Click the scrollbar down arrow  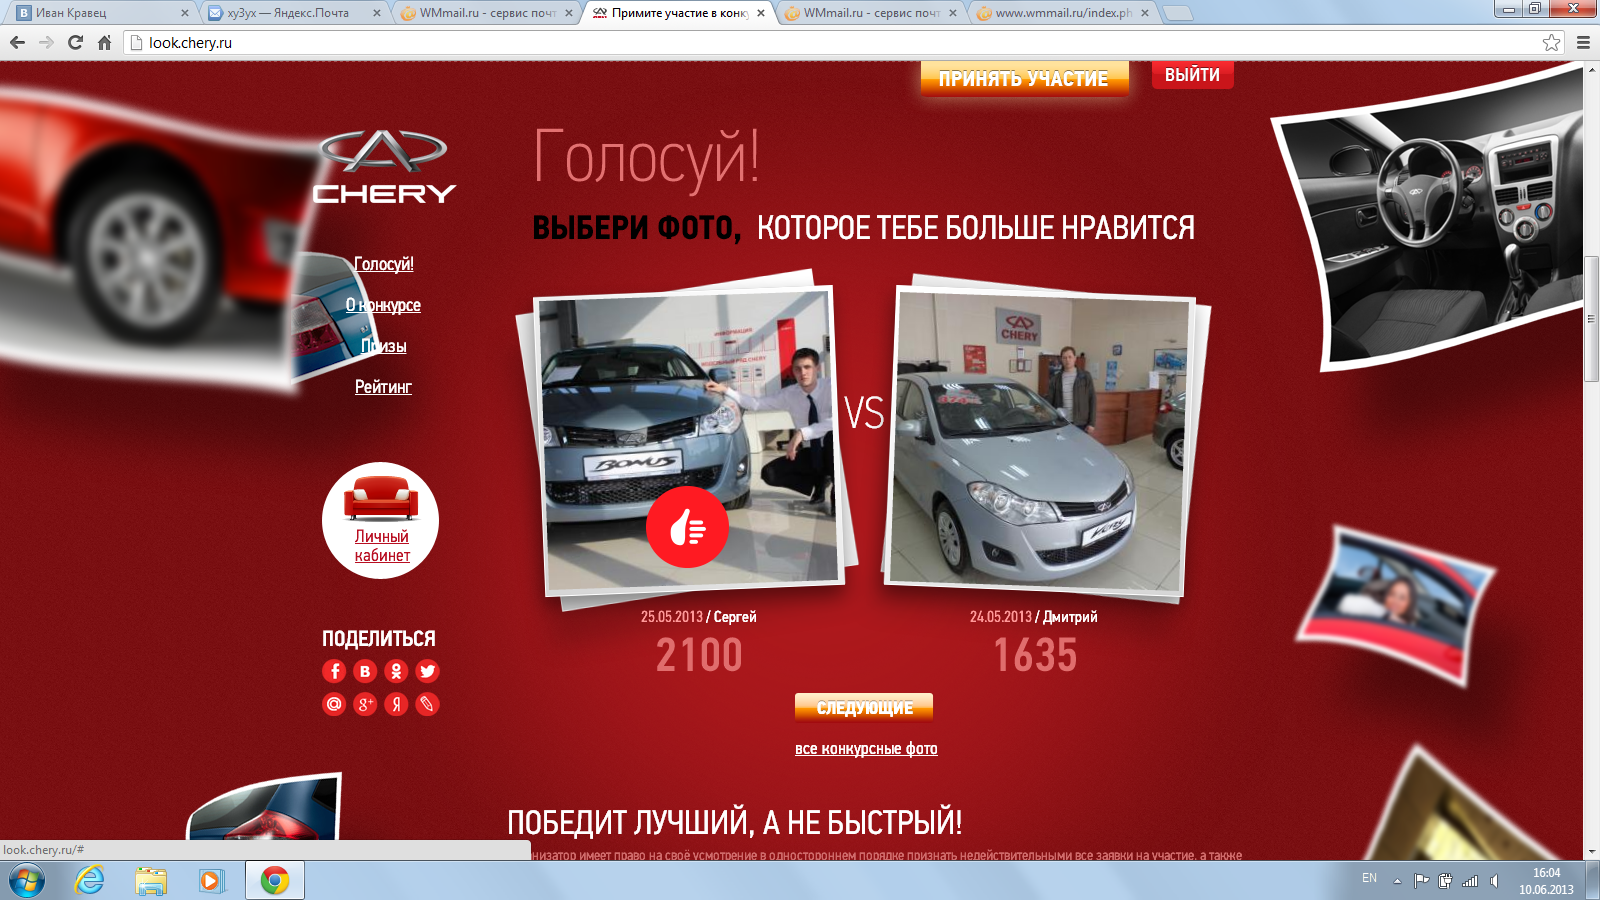(1591, 852)
